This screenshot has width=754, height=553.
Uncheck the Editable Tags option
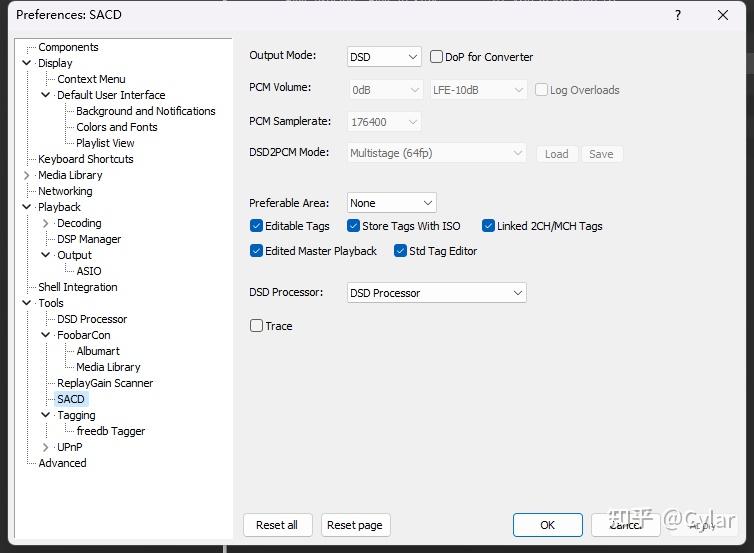point(257,226)
